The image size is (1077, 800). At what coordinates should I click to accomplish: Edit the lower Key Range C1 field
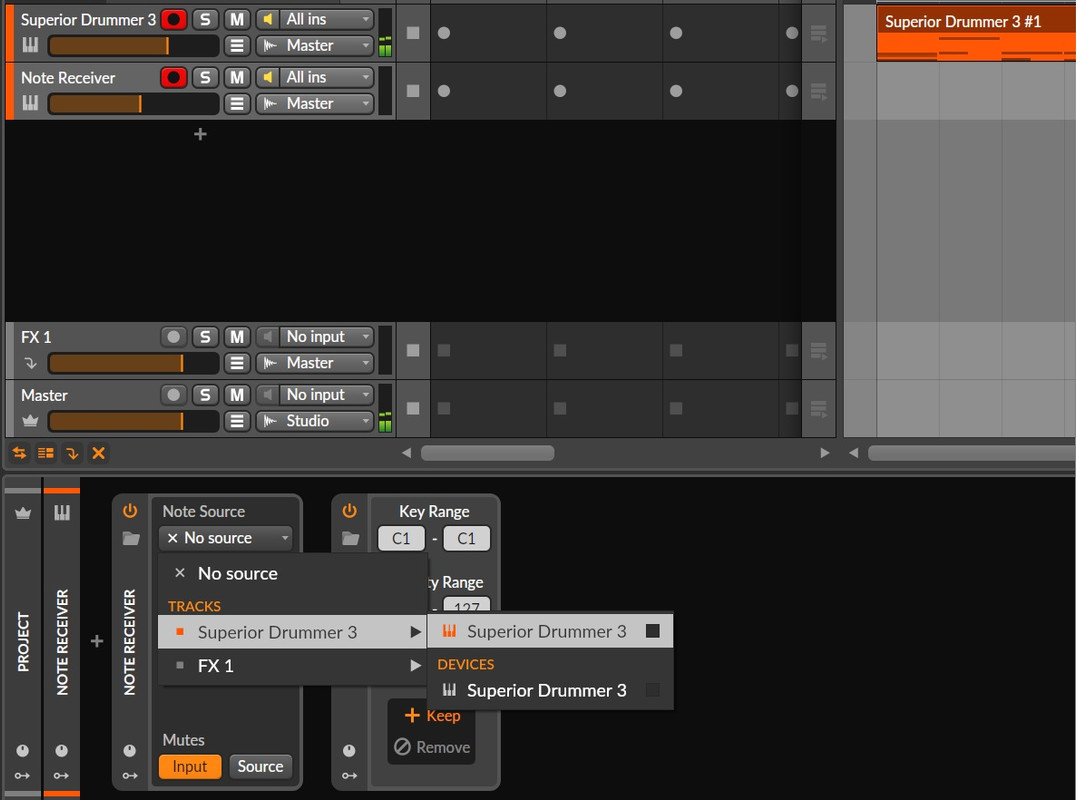(401, 538)
